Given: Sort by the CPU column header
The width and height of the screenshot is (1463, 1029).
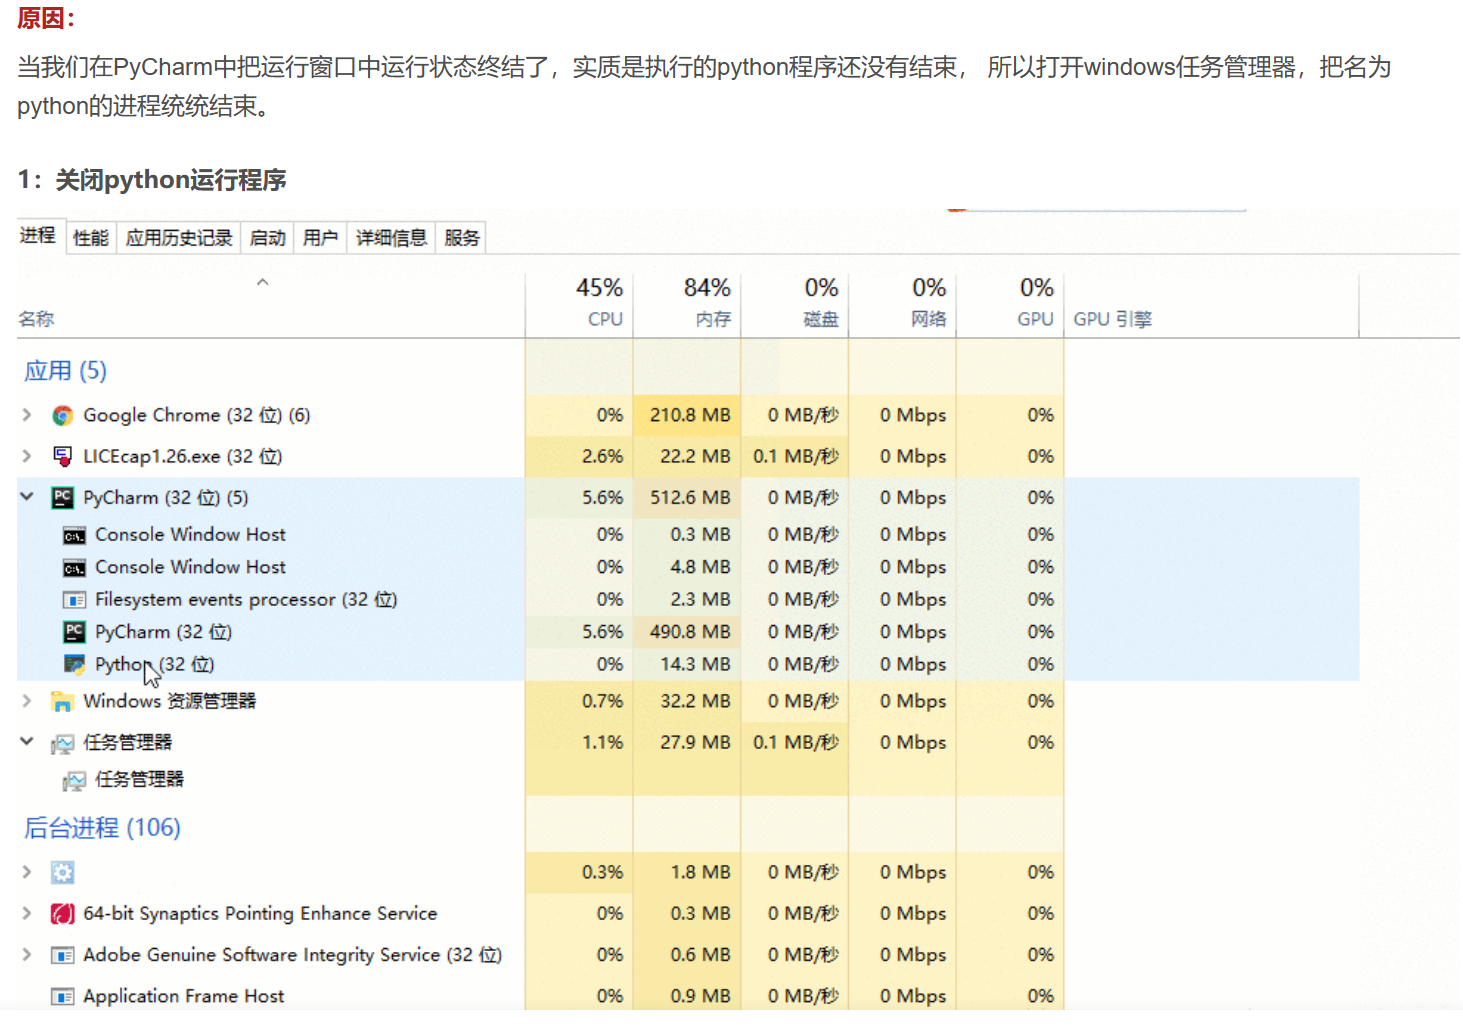Looking at the screenshot, I should [x=580, y=304].
